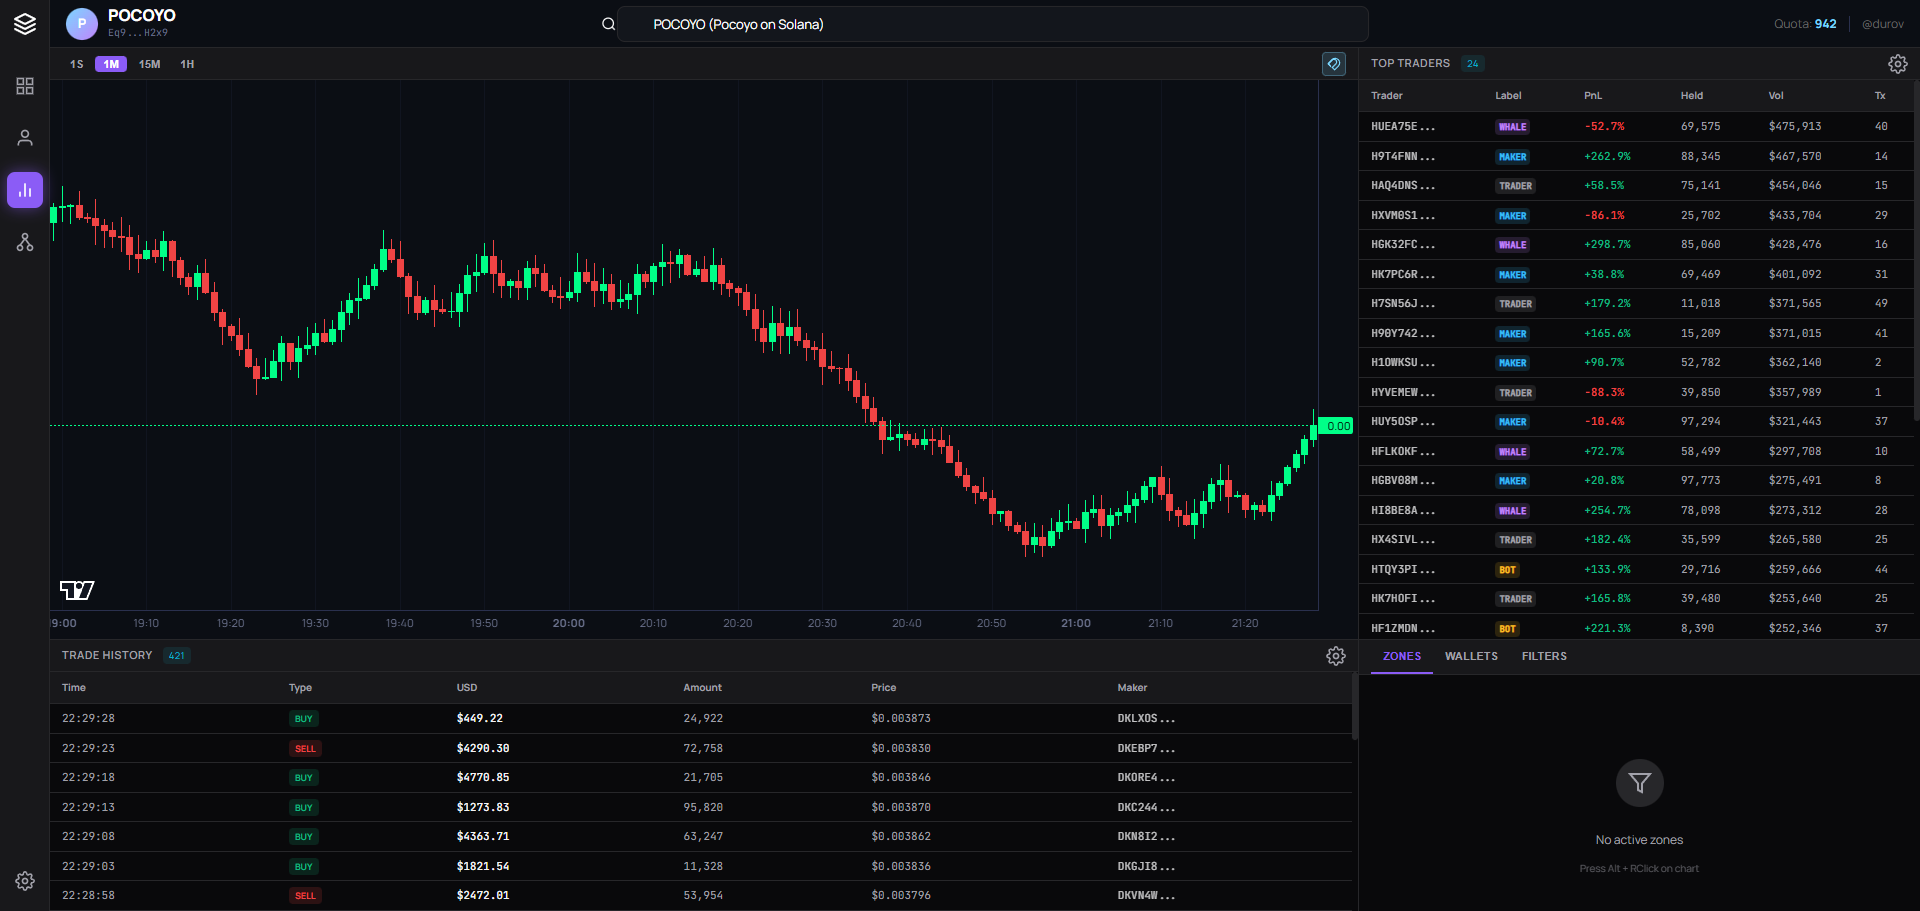Switch chart to 1S timeframe

(77, 64)
